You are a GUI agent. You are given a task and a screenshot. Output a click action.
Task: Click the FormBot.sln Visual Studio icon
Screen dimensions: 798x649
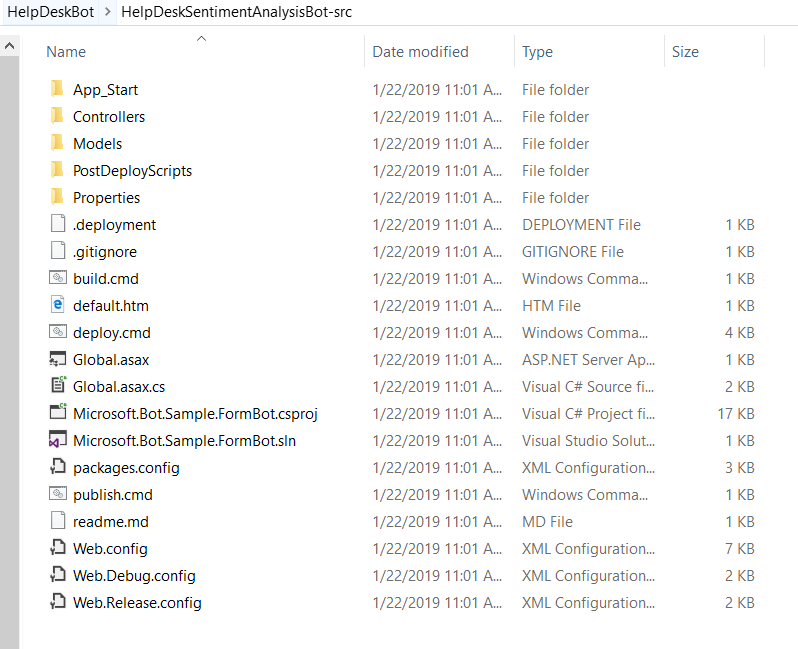click(58, 440)
